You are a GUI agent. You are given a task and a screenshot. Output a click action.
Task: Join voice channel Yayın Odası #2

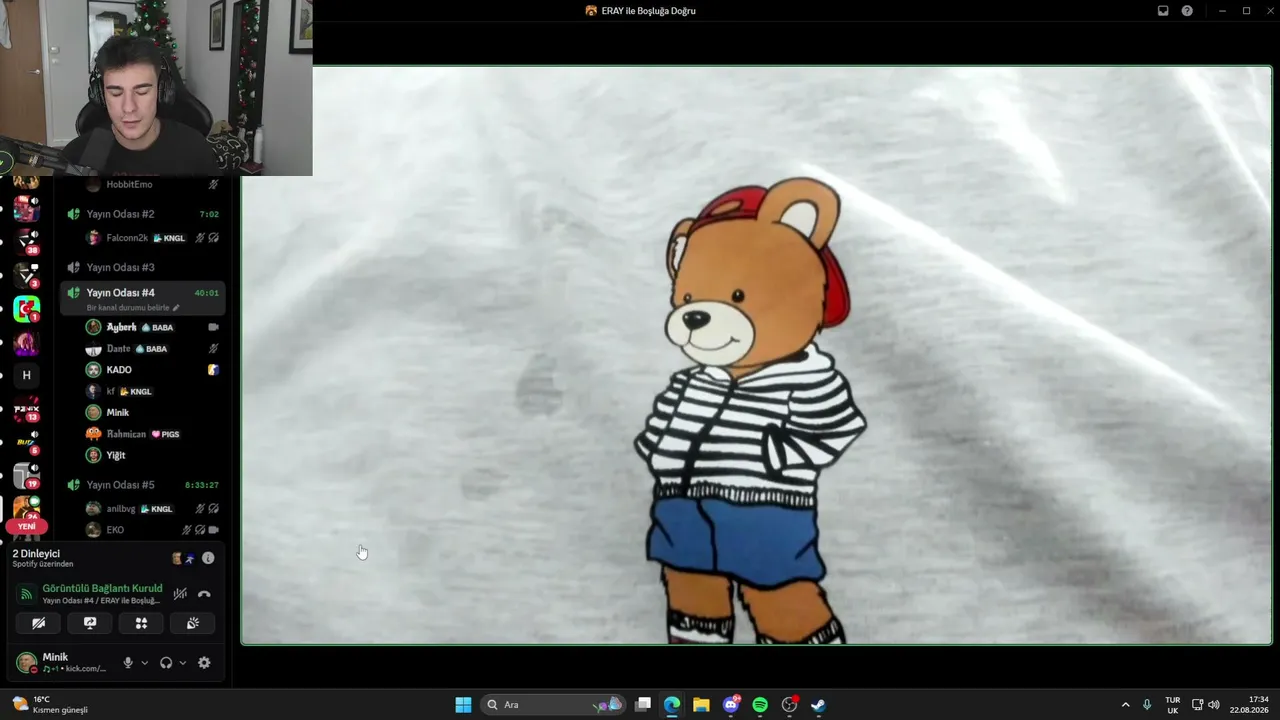point(143,214)
